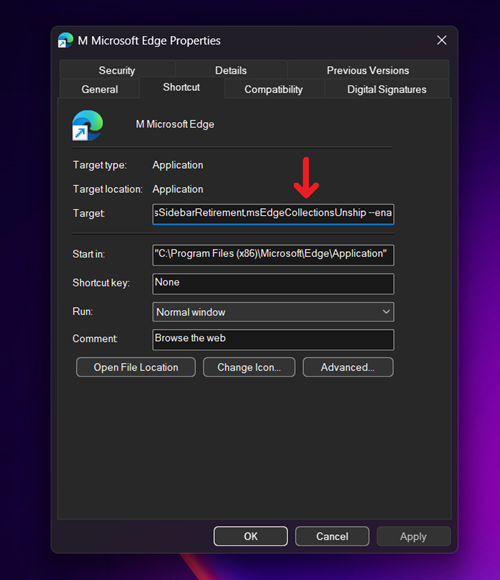The height and width of the screenshot is (580, 500).
Task: Click the Edge shortcut icon in the title bar
Action: pyautogui.click(x=65, y=40)
